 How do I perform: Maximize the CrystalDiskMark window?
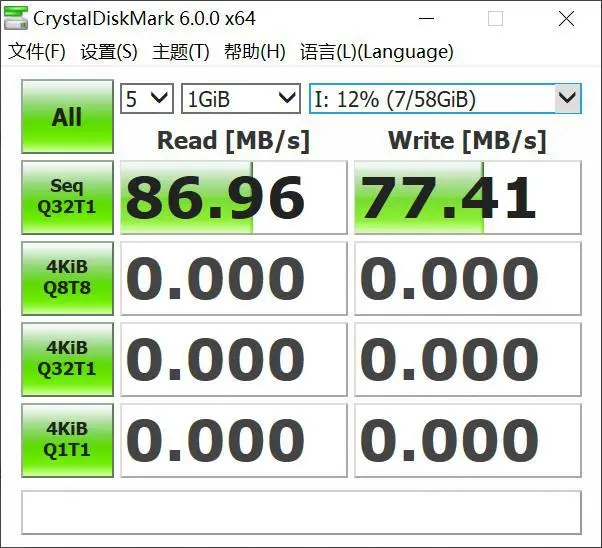[x=495, y=18]
